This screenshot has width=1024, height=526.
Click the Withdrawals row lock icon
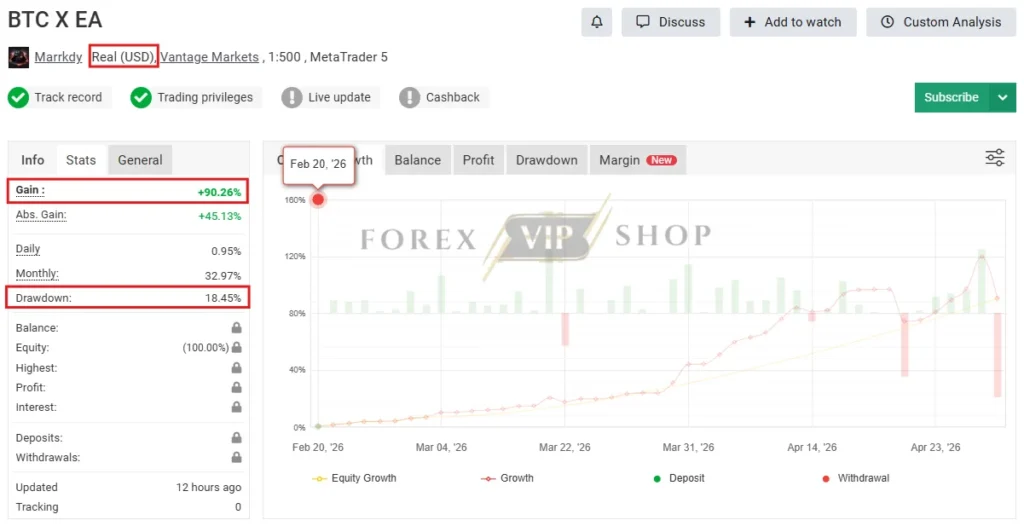tap(236, 457)
